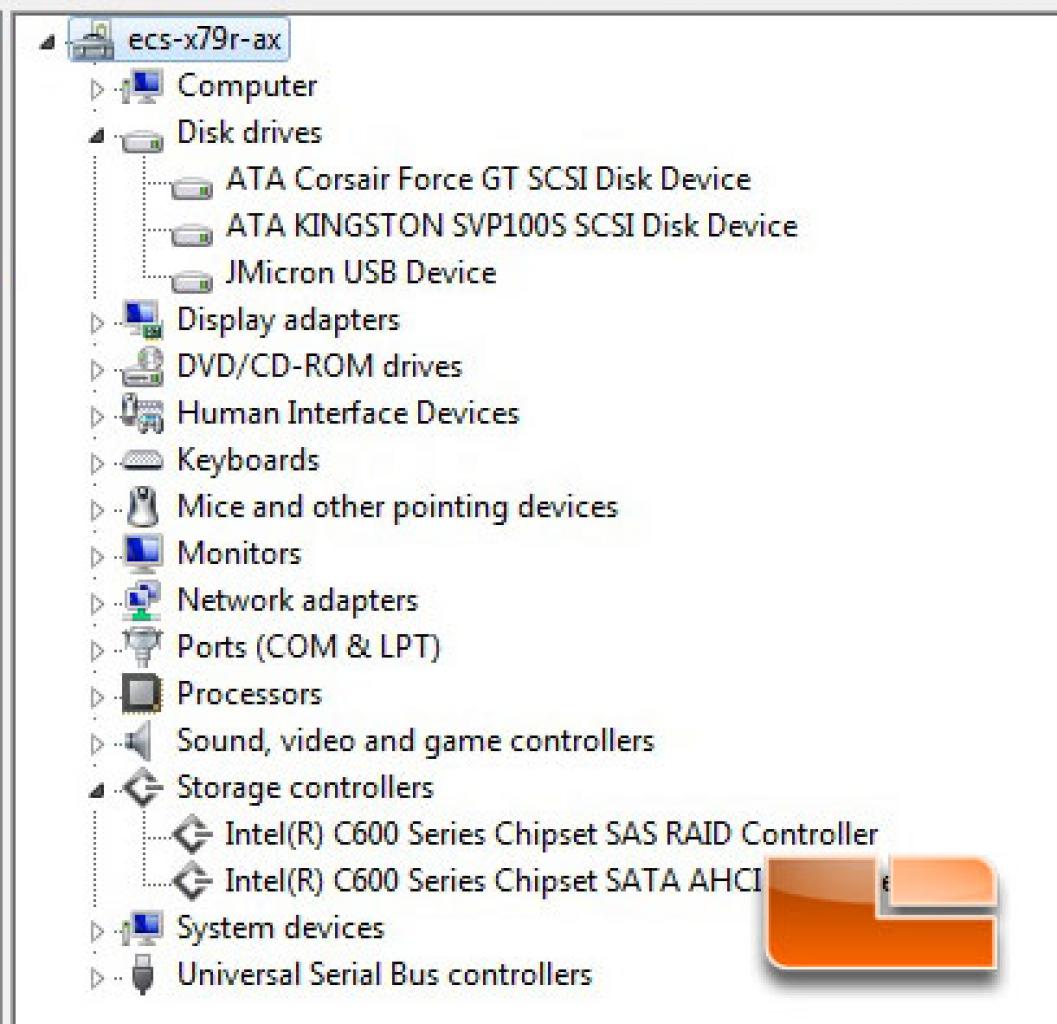Screen dimensions: 1057x1024
Task: Select Intel C600 Series Chipset SATA AHCI entry
Action: [x=493, y=880]
